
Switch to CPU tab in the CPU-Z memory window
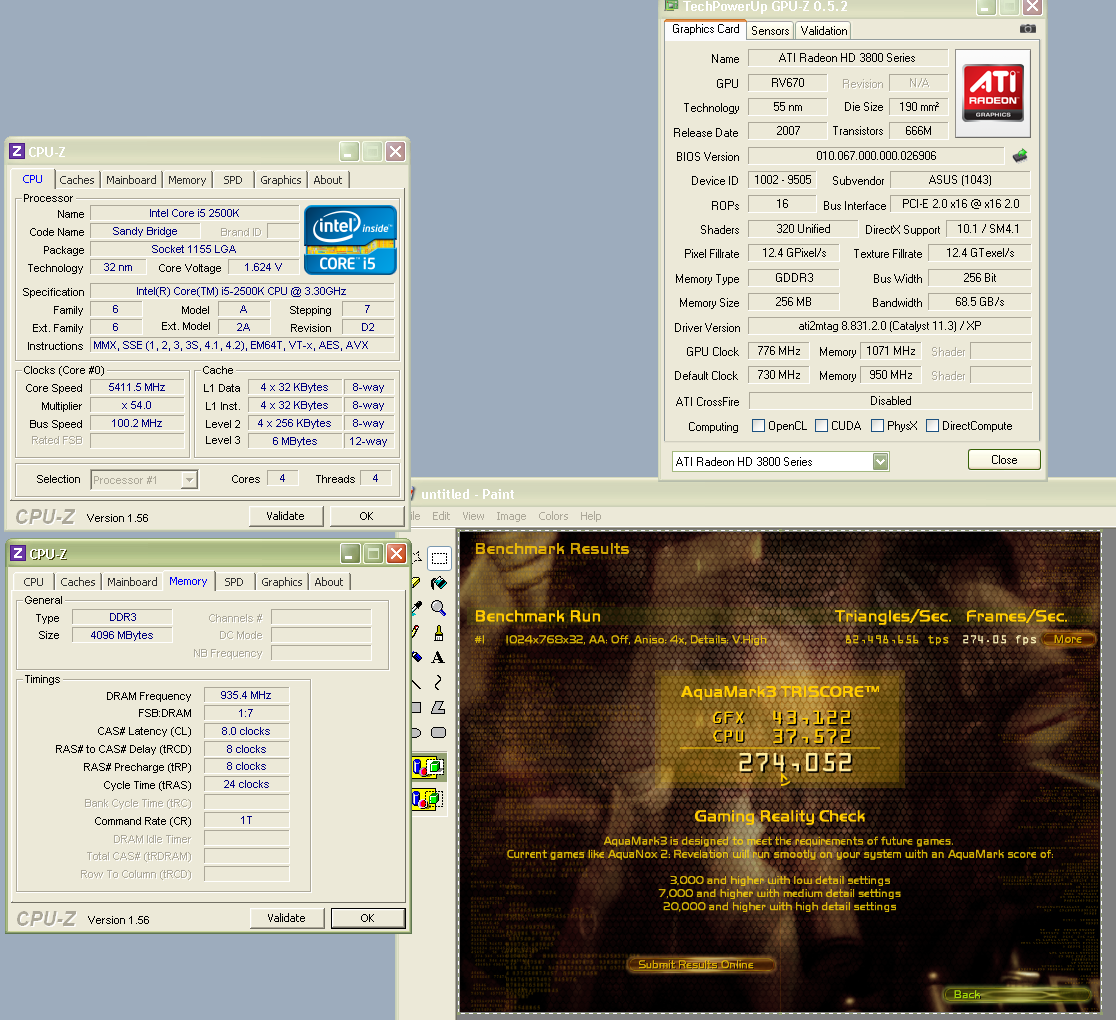tap(33, 582)
